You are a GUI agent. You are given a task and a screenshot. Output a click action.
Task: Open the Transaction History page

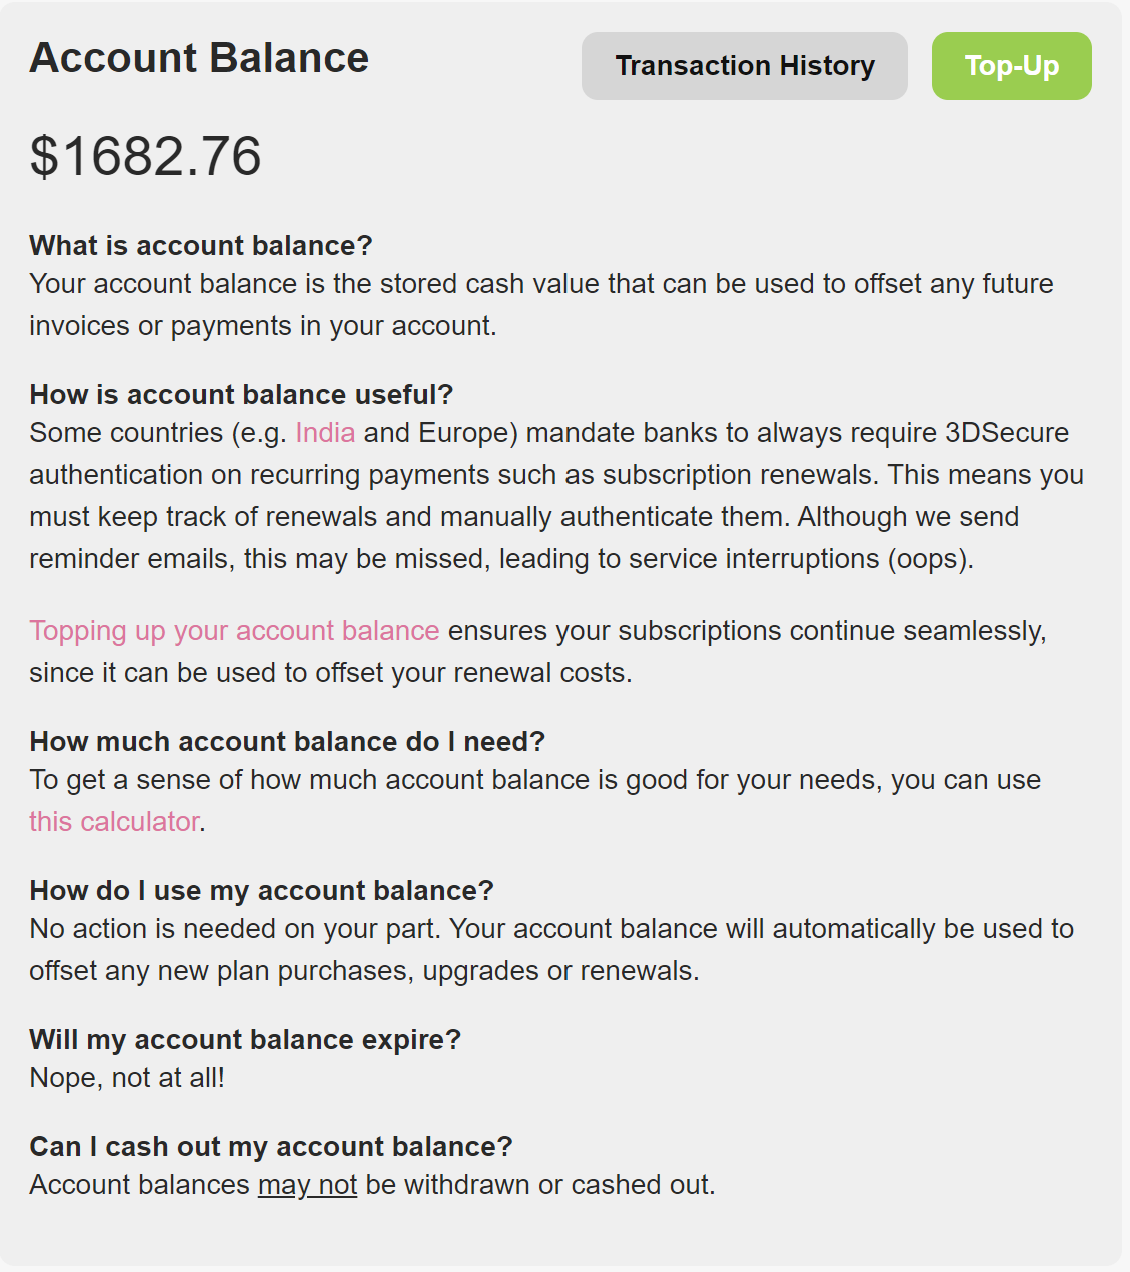(745, 65)
